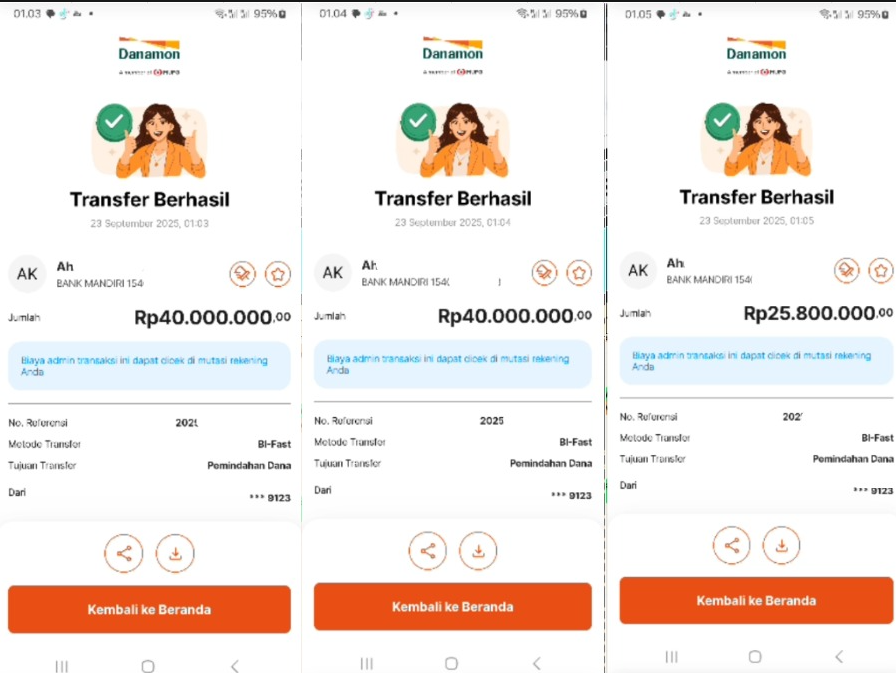Tap the Android back arrow on the 01:03 screen
This screenshot has height=673, width=896.
[234, 666]
